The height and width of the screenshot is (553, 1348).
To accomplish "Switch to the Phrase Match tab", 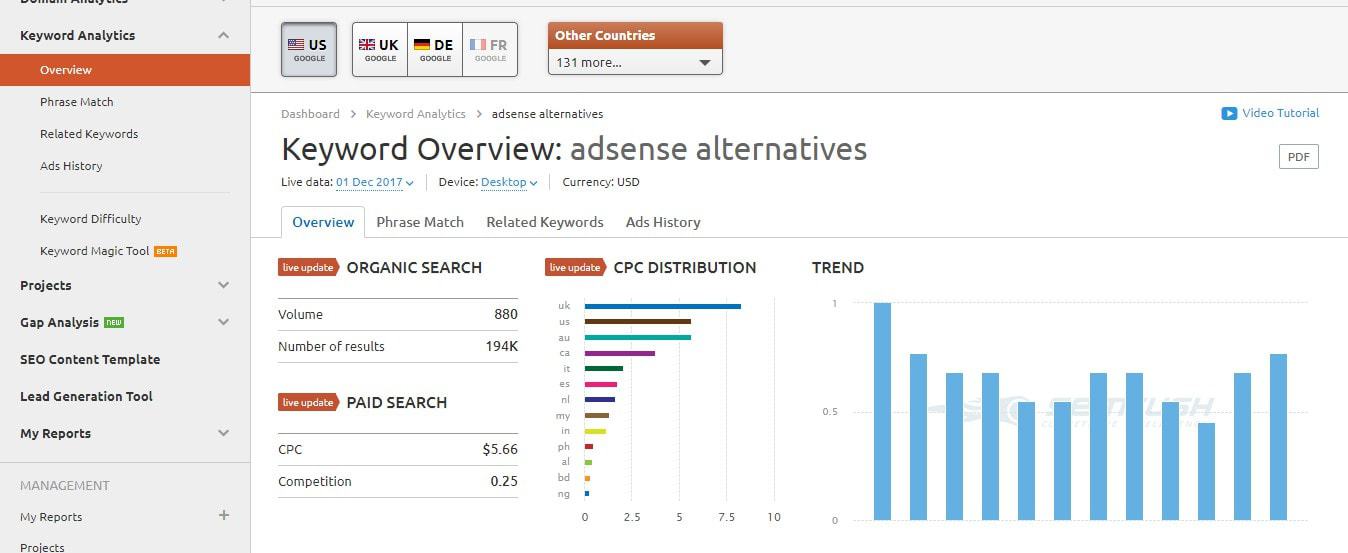I will 420,222.
